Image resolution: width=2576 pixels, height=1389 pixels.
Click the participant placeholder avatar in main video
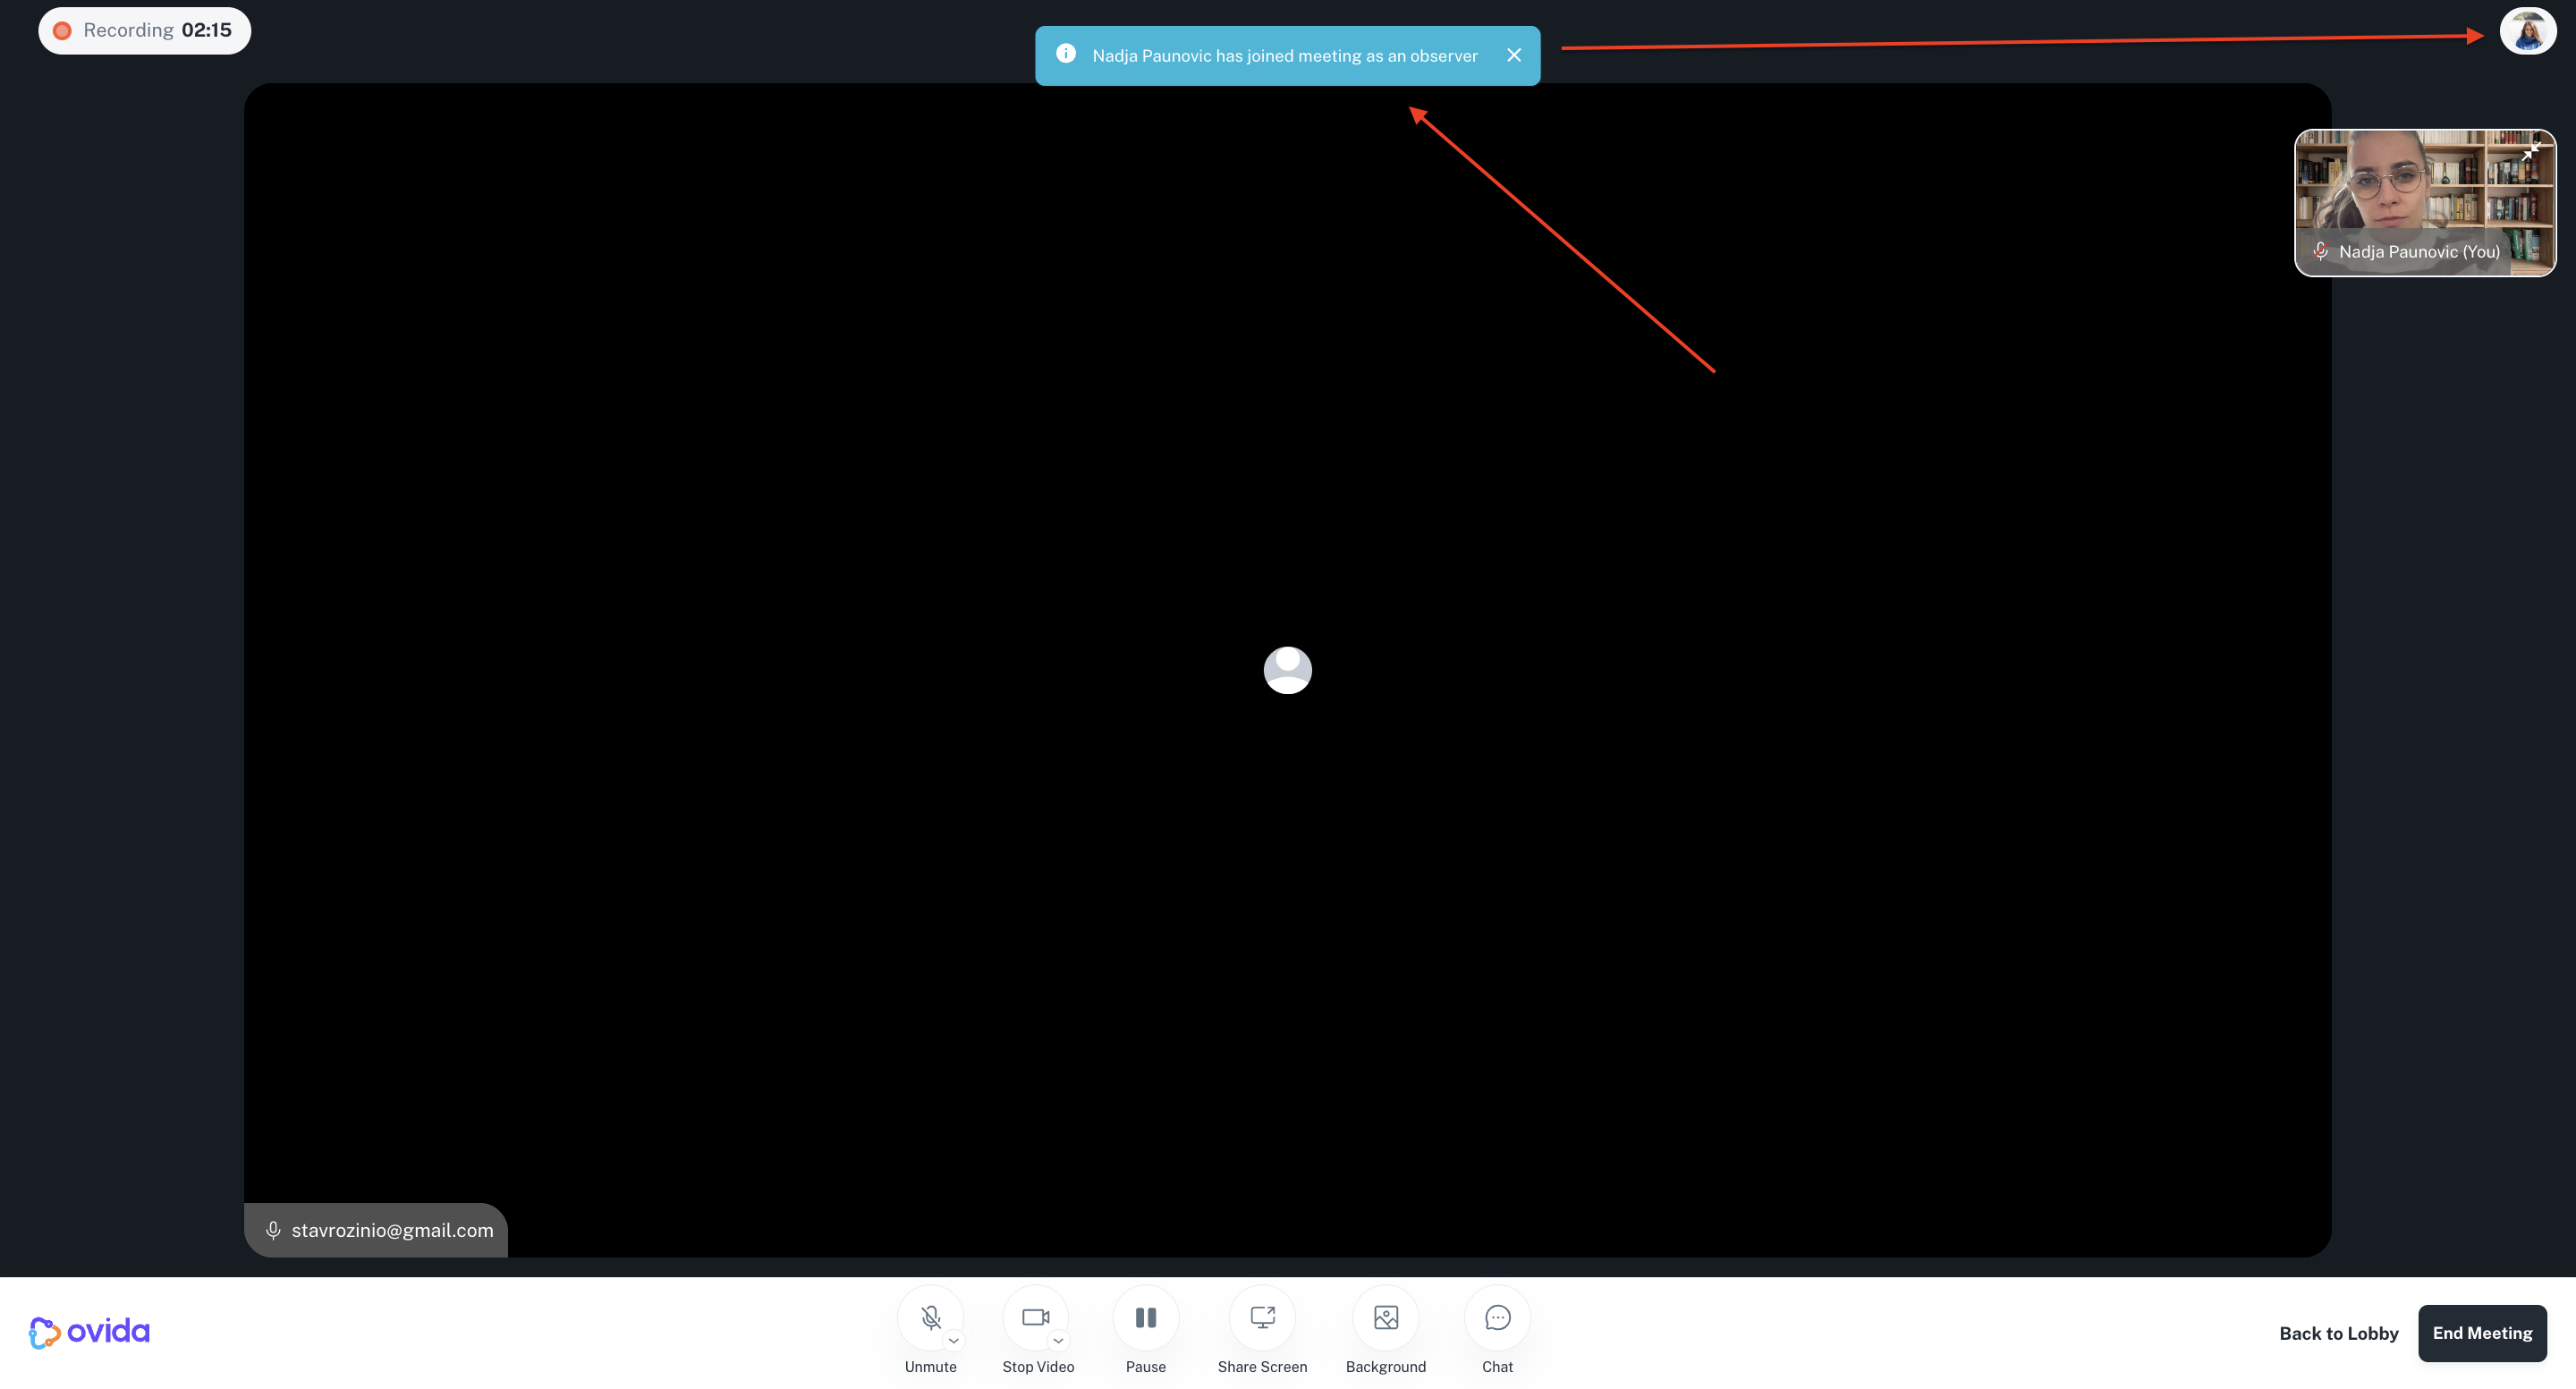(x=1288, y=670)
